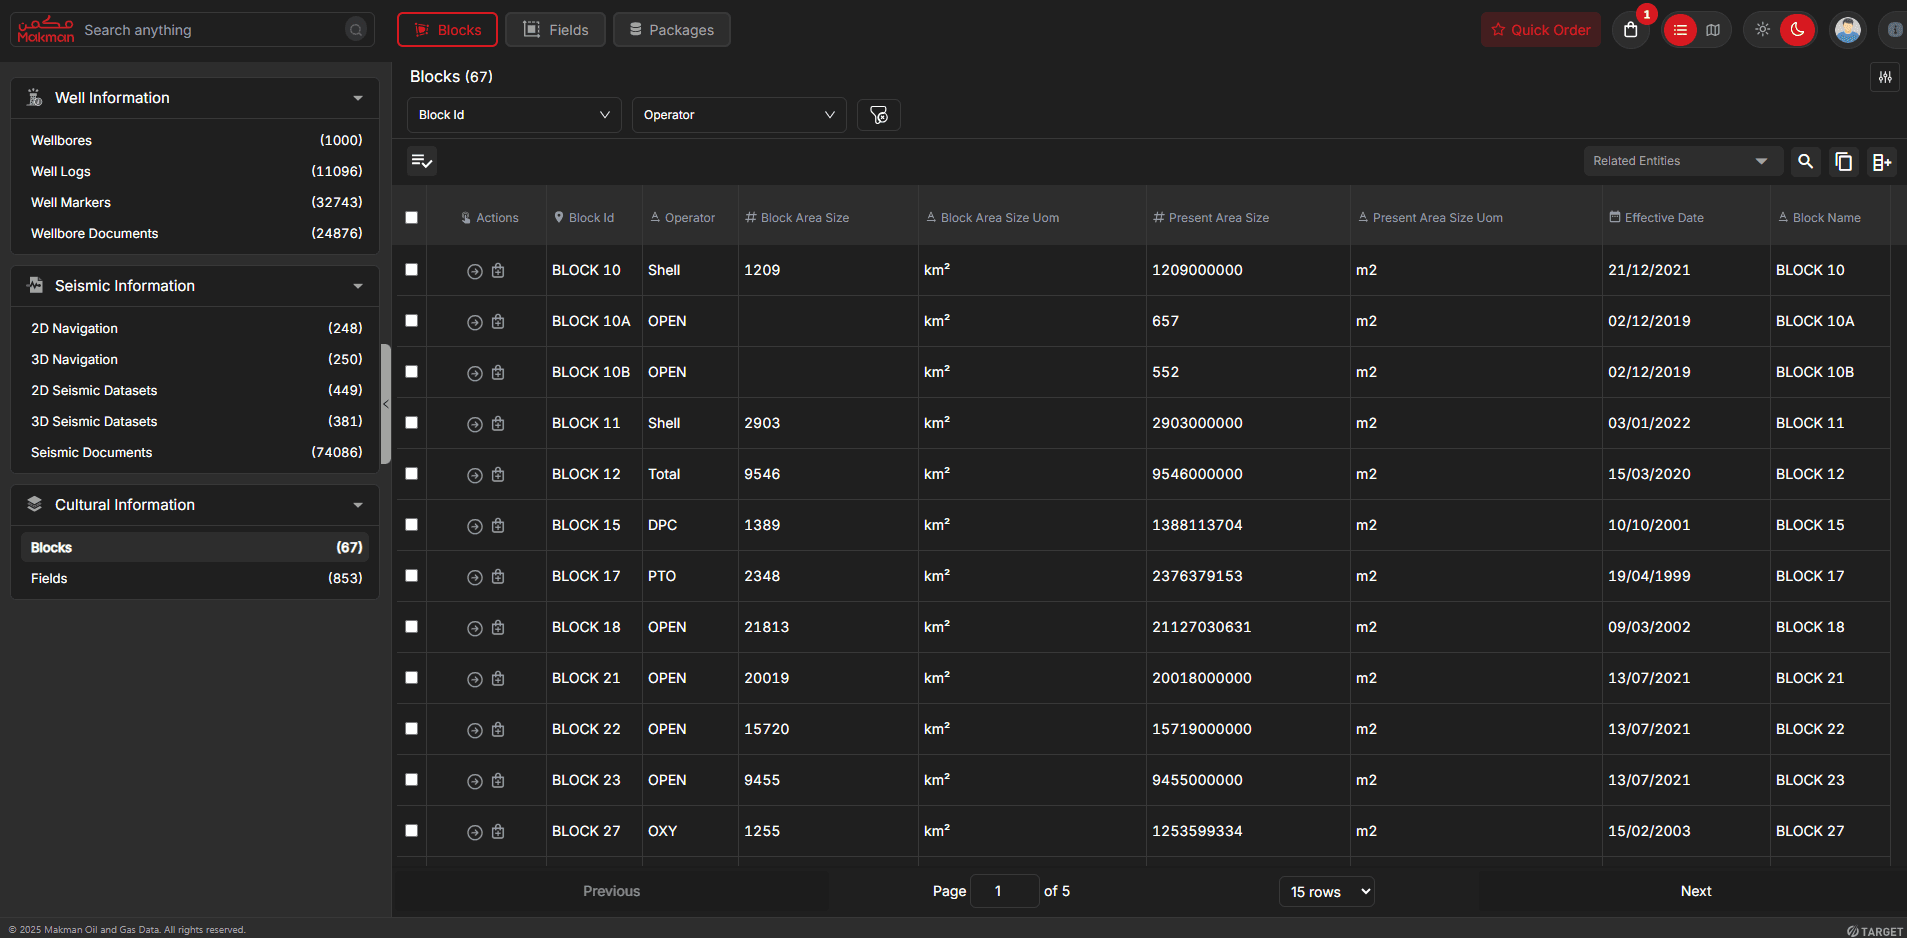1907x938 pixels.
Task: Enable light theme with the sun toggle
Action: (x=1762, y=30)
